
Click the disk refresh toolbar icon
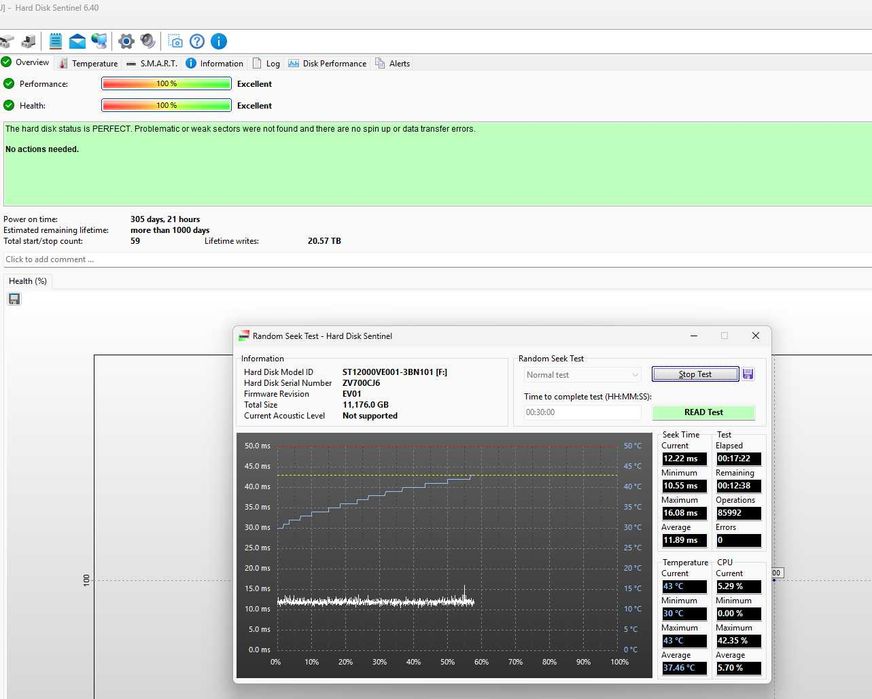(x=6, y=41)
